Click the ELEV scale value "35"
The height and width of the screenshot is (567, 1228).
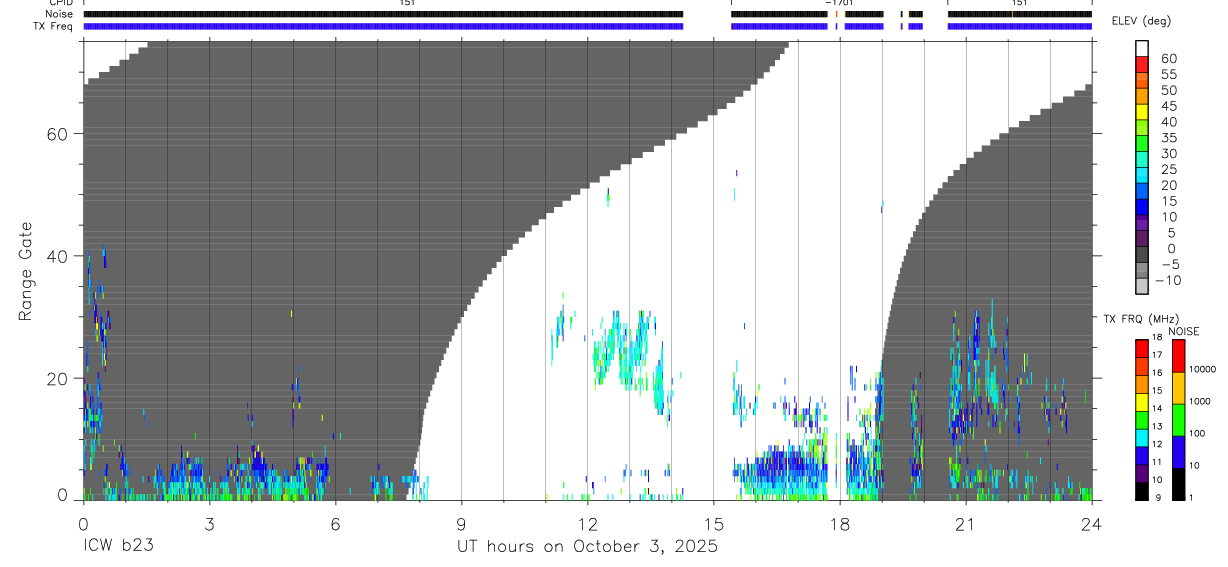pos(1168,137)
